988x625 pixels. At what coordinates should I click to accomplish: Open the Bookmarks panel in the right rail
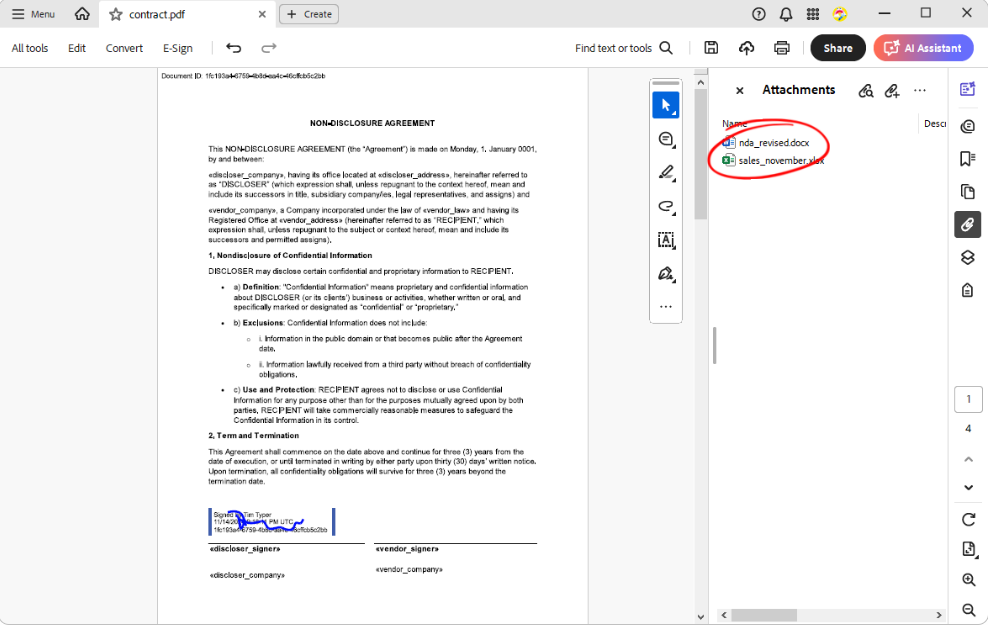(x=968, y=159)
